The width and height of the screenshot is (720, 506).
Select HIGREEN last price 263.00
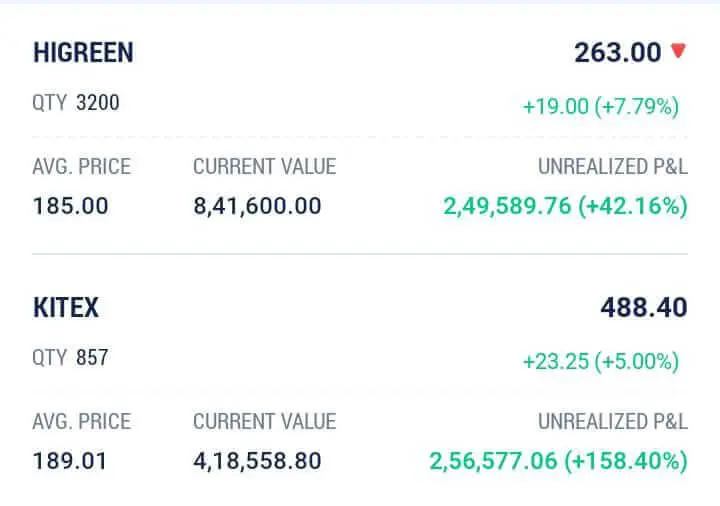[617, 53]
